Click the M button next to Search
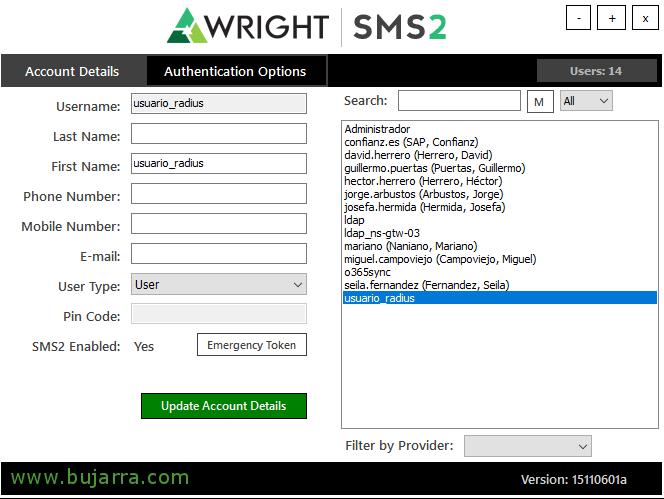 pos(540,102)
